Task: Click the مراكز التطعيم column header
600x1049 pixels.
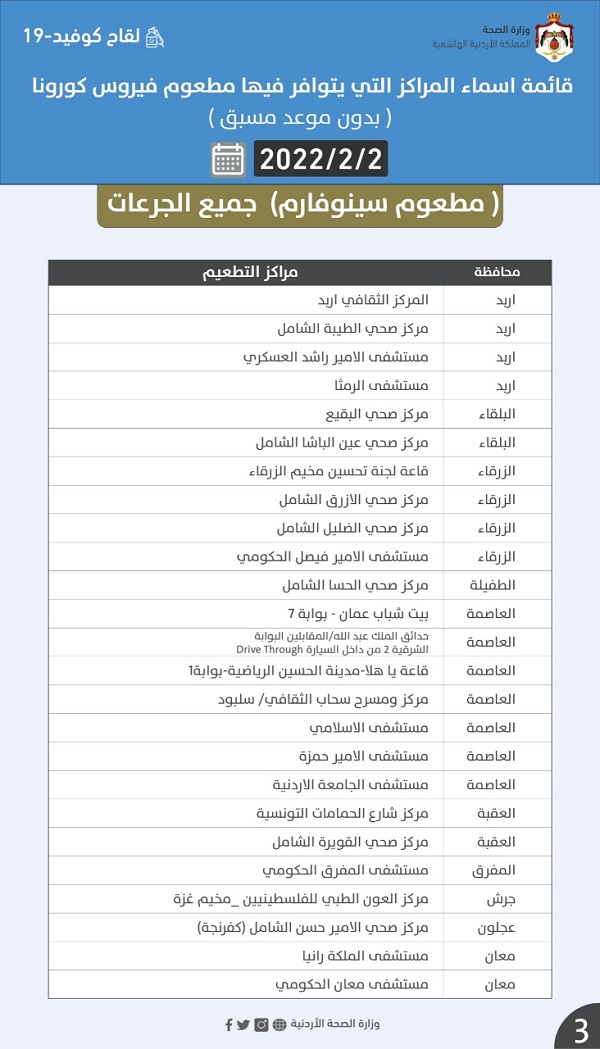Action: [x=251, y=273]
